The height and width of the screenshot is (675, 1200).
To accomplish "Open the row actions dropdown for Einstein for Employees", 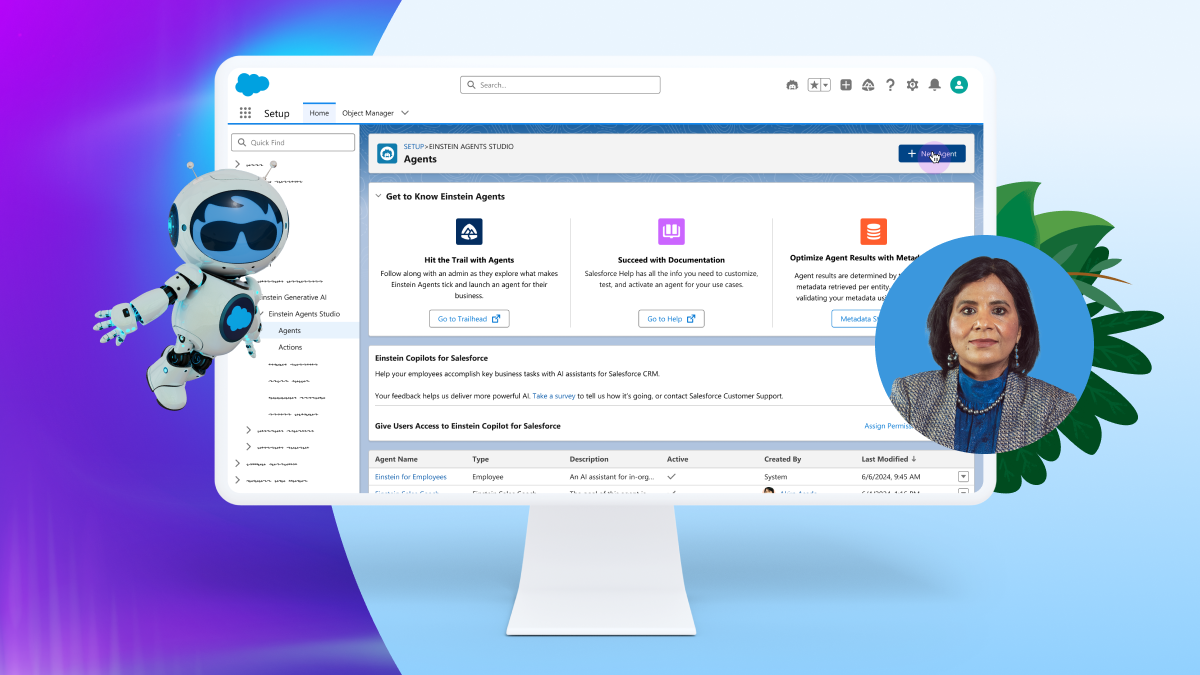I will 963,476.
